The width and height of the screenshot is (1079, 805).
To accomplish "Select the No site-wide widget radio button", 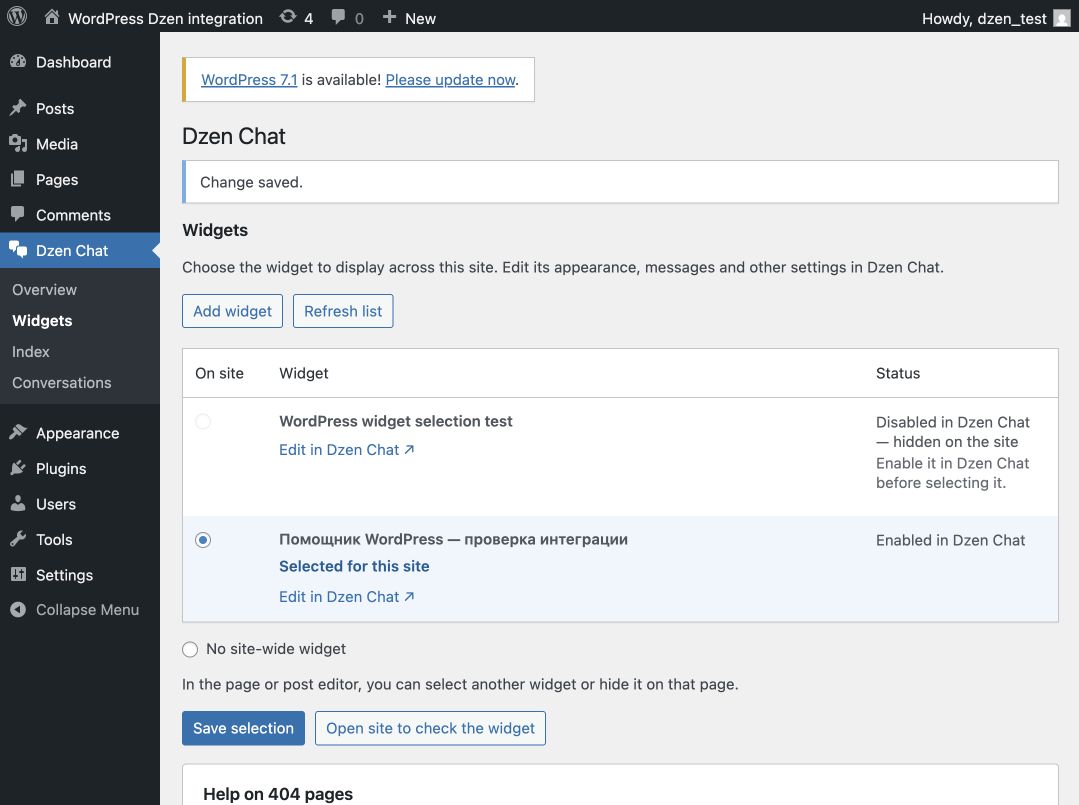I will [190, 650].
